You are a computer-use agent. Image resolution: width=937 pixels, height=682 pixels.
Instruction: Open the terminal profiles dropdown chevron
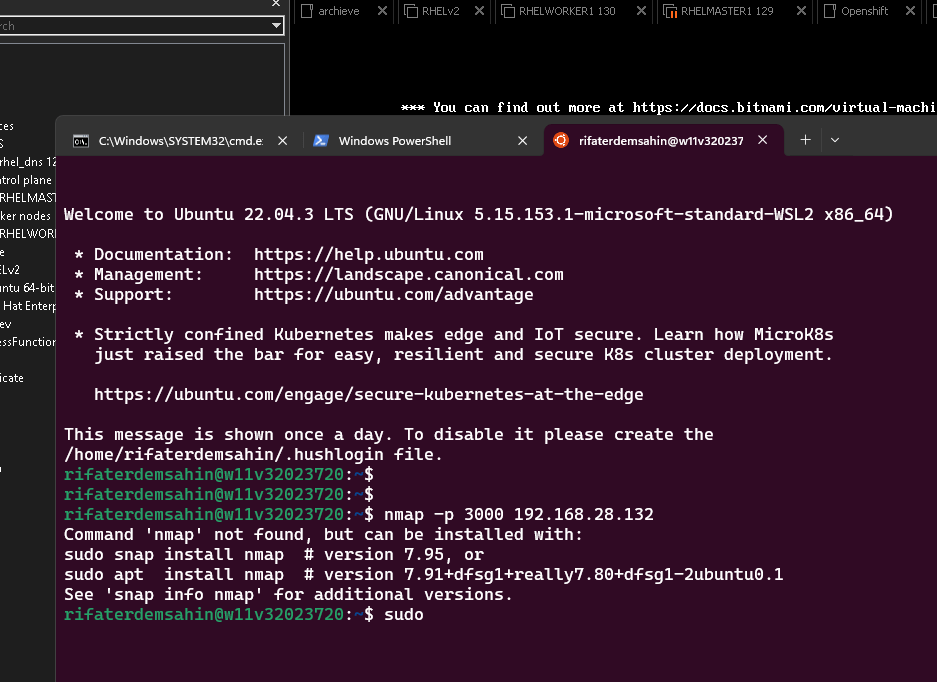835,140
